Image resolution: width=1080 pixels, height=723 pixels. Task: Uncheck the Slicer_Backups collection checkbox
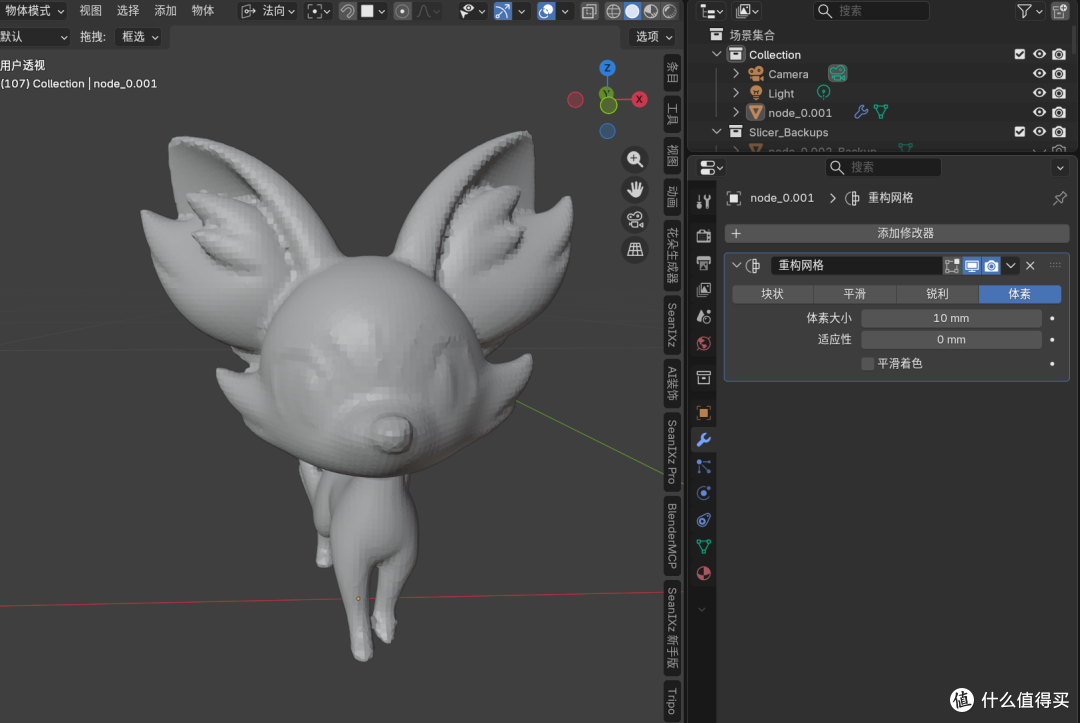[x=1020, y=132]
